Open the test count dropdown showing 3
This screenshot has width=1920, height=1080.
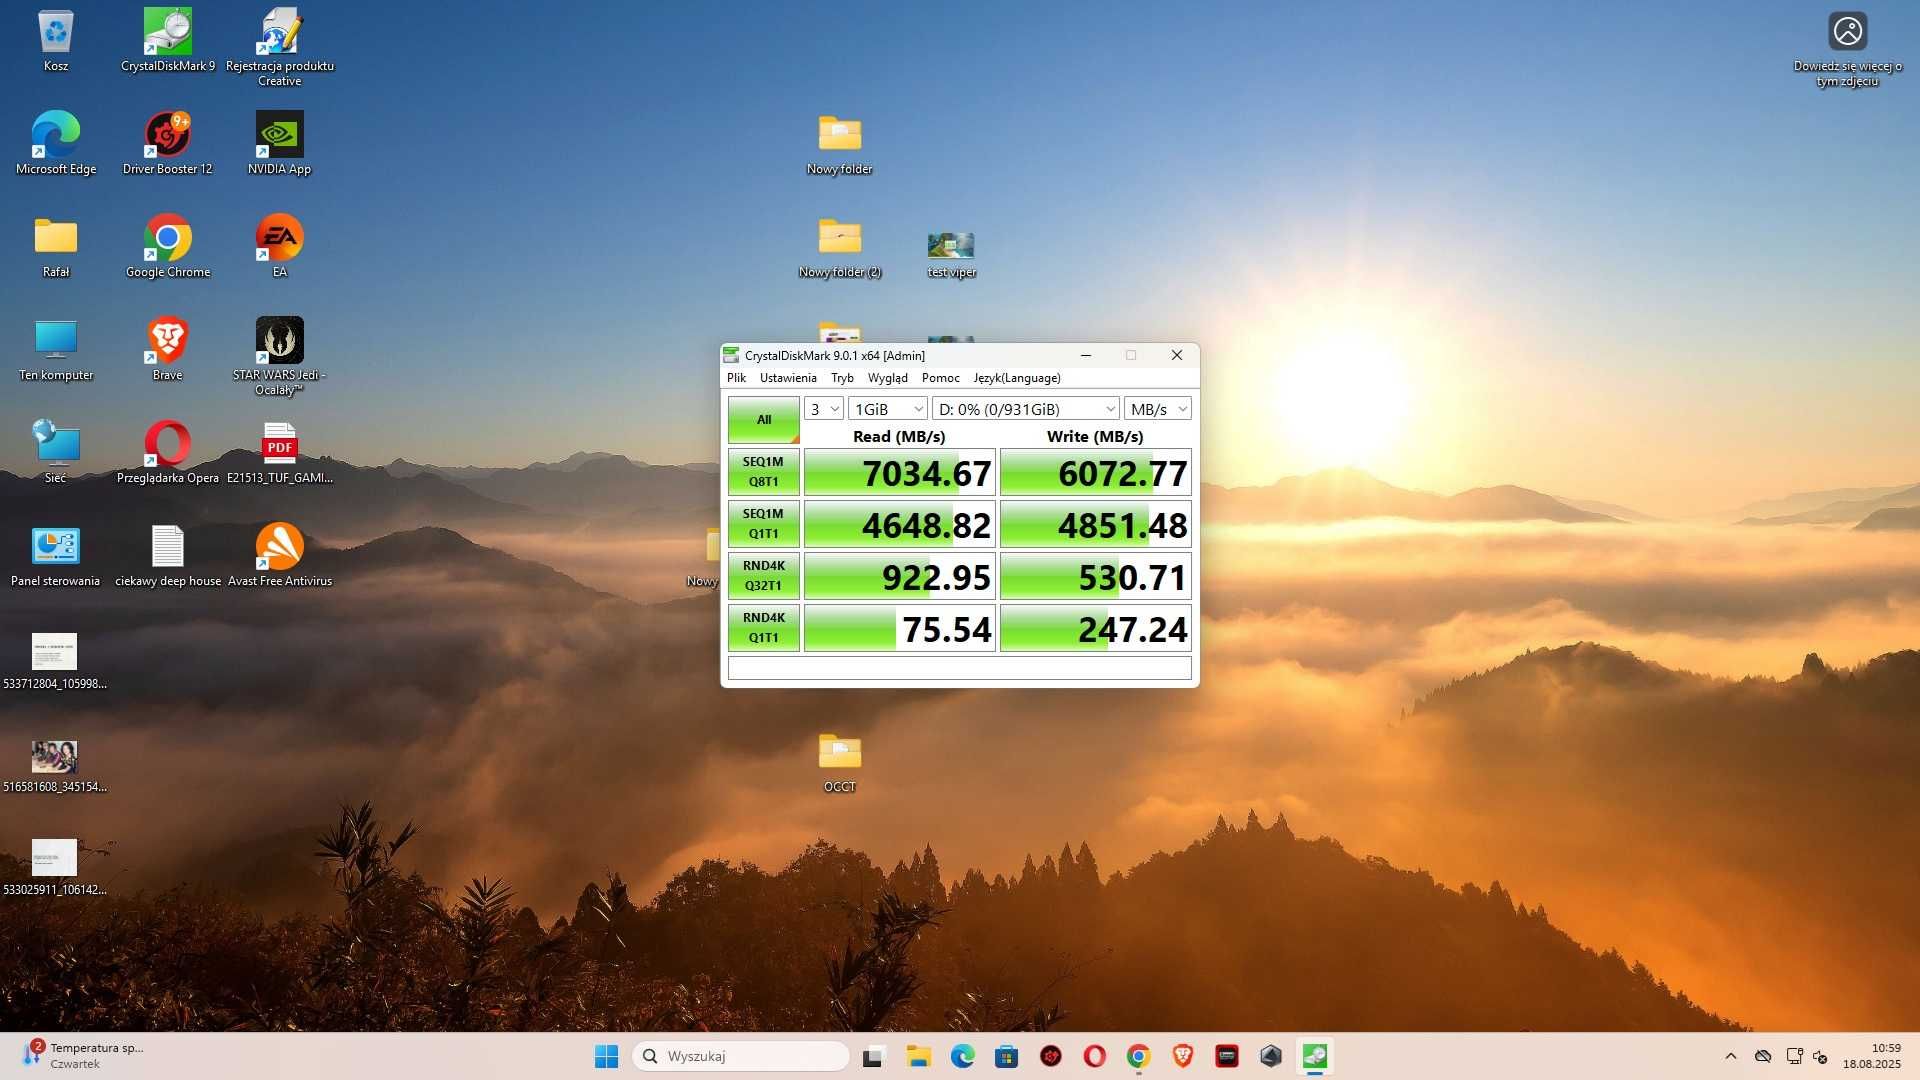point(824,409)
